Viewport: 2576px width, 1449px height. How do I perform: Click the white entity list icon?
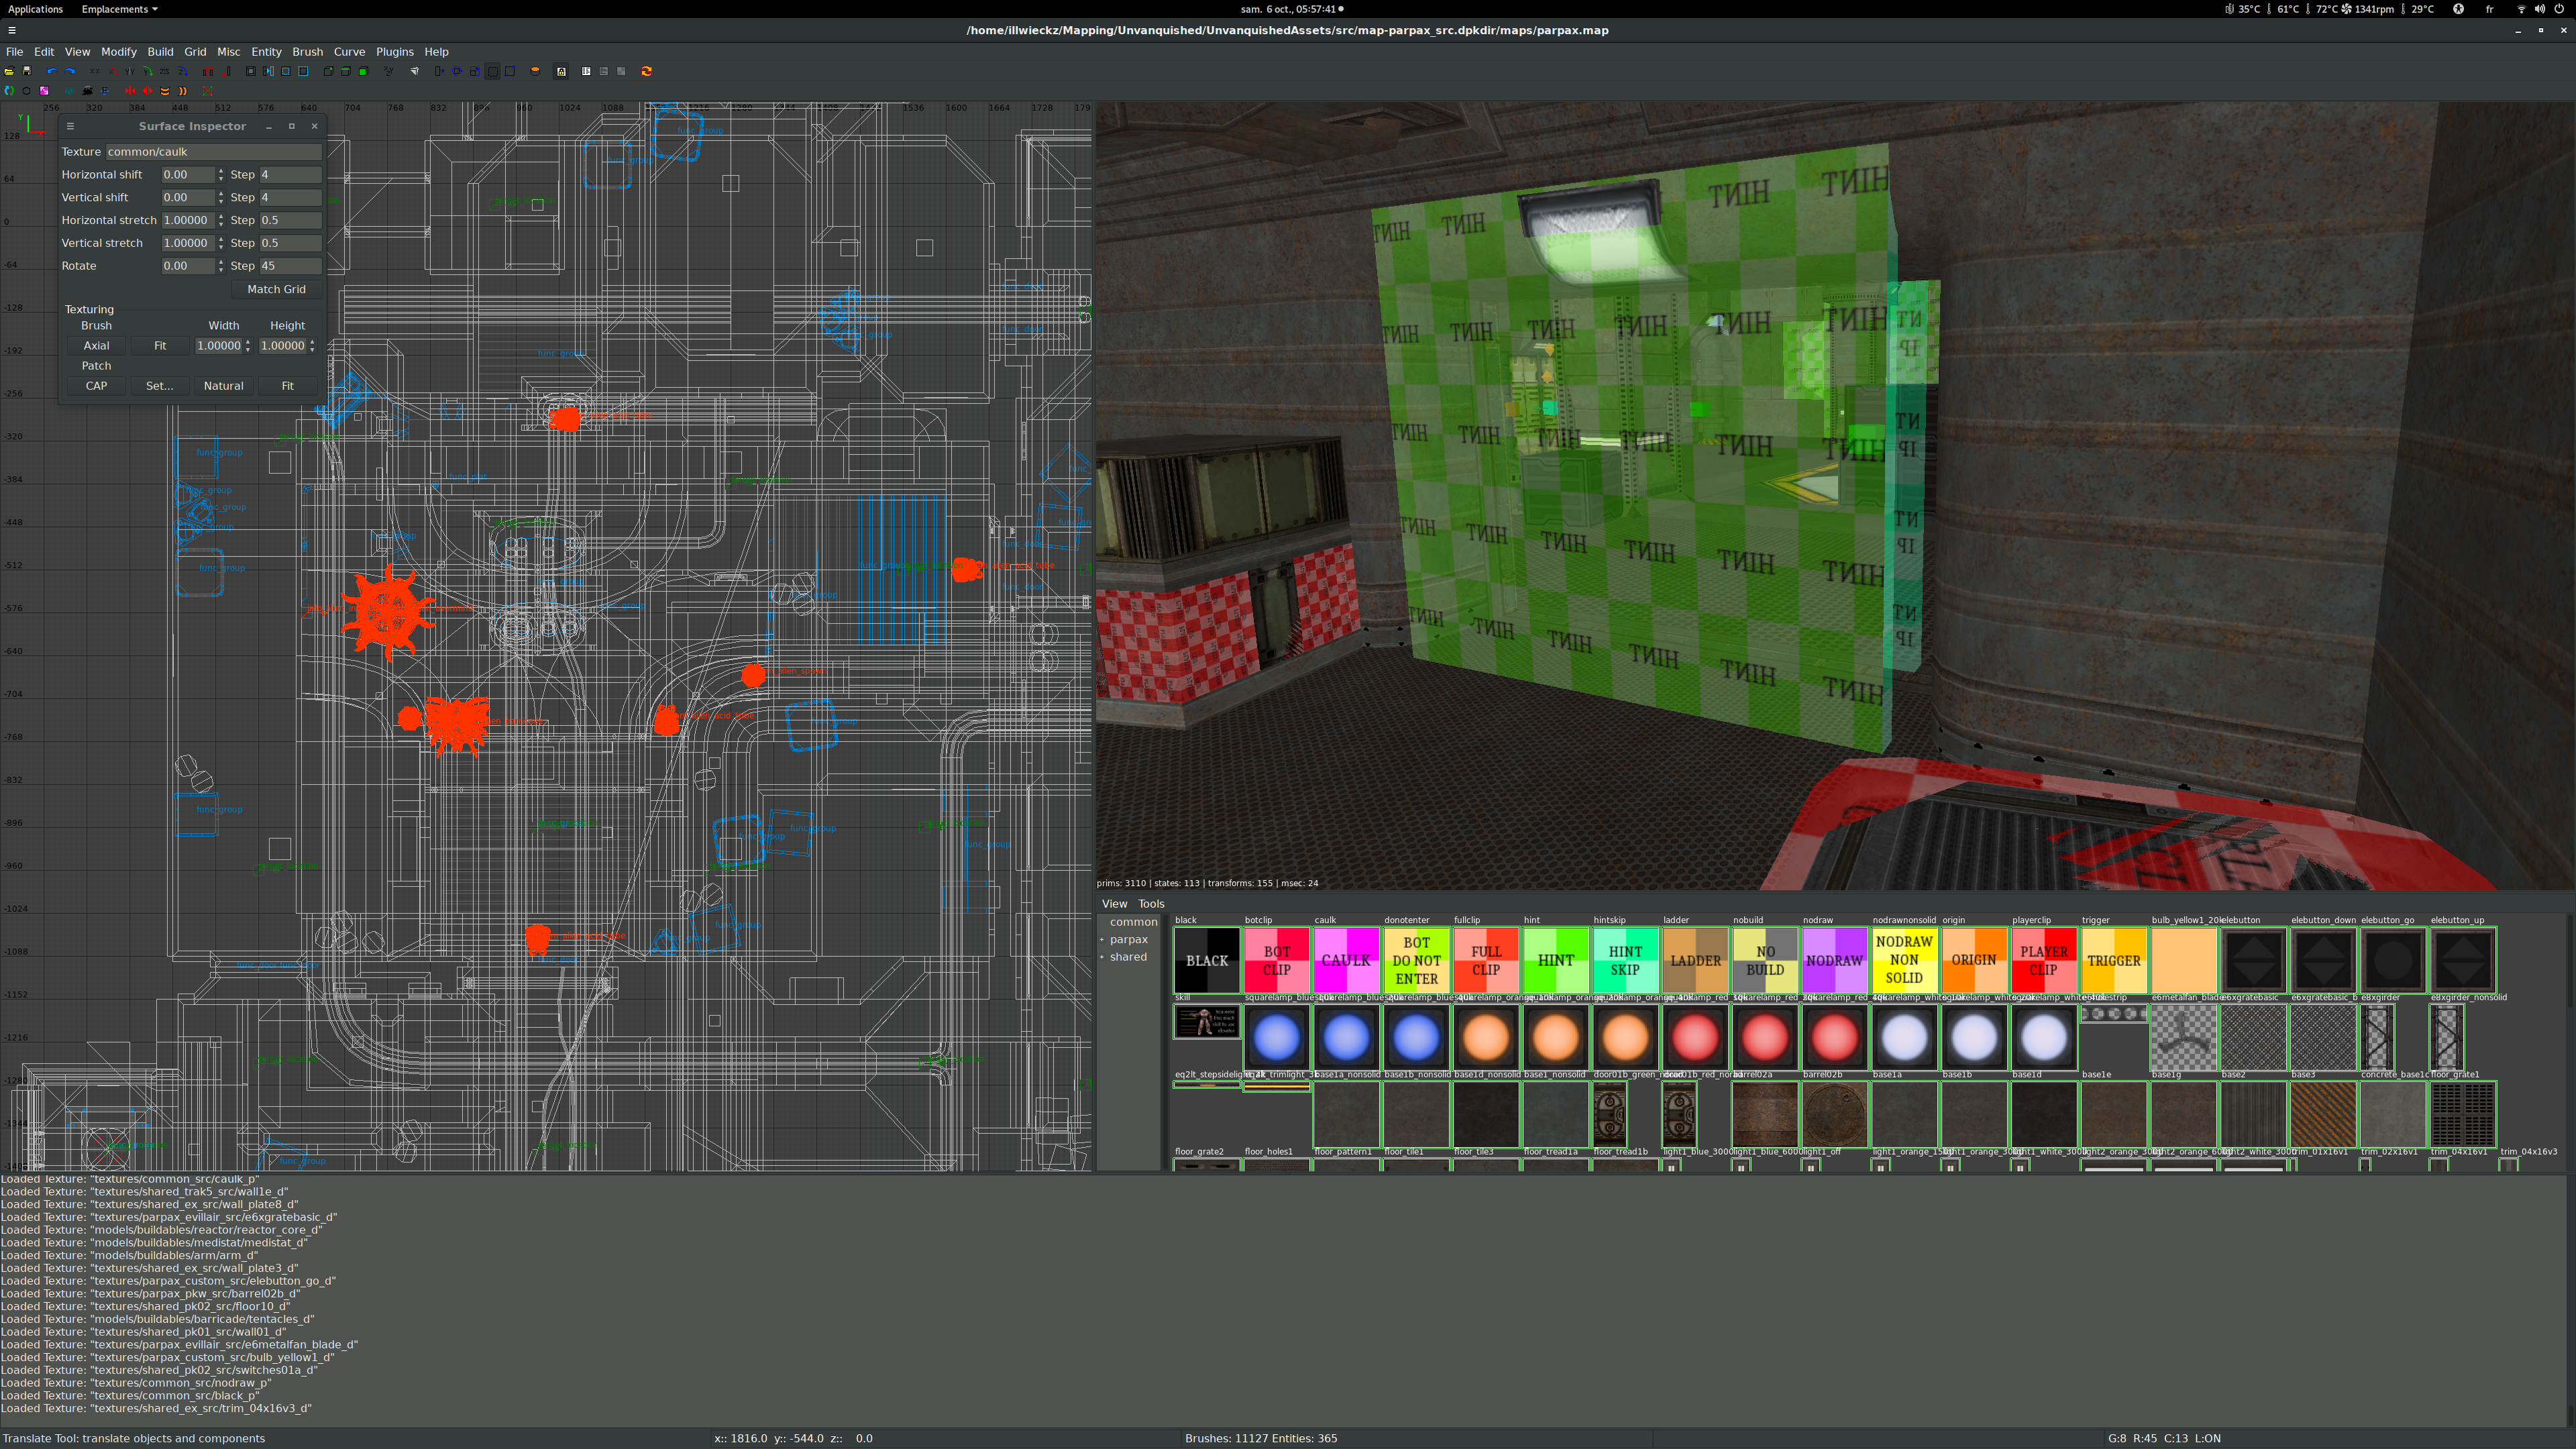click(x=586, y=71)
